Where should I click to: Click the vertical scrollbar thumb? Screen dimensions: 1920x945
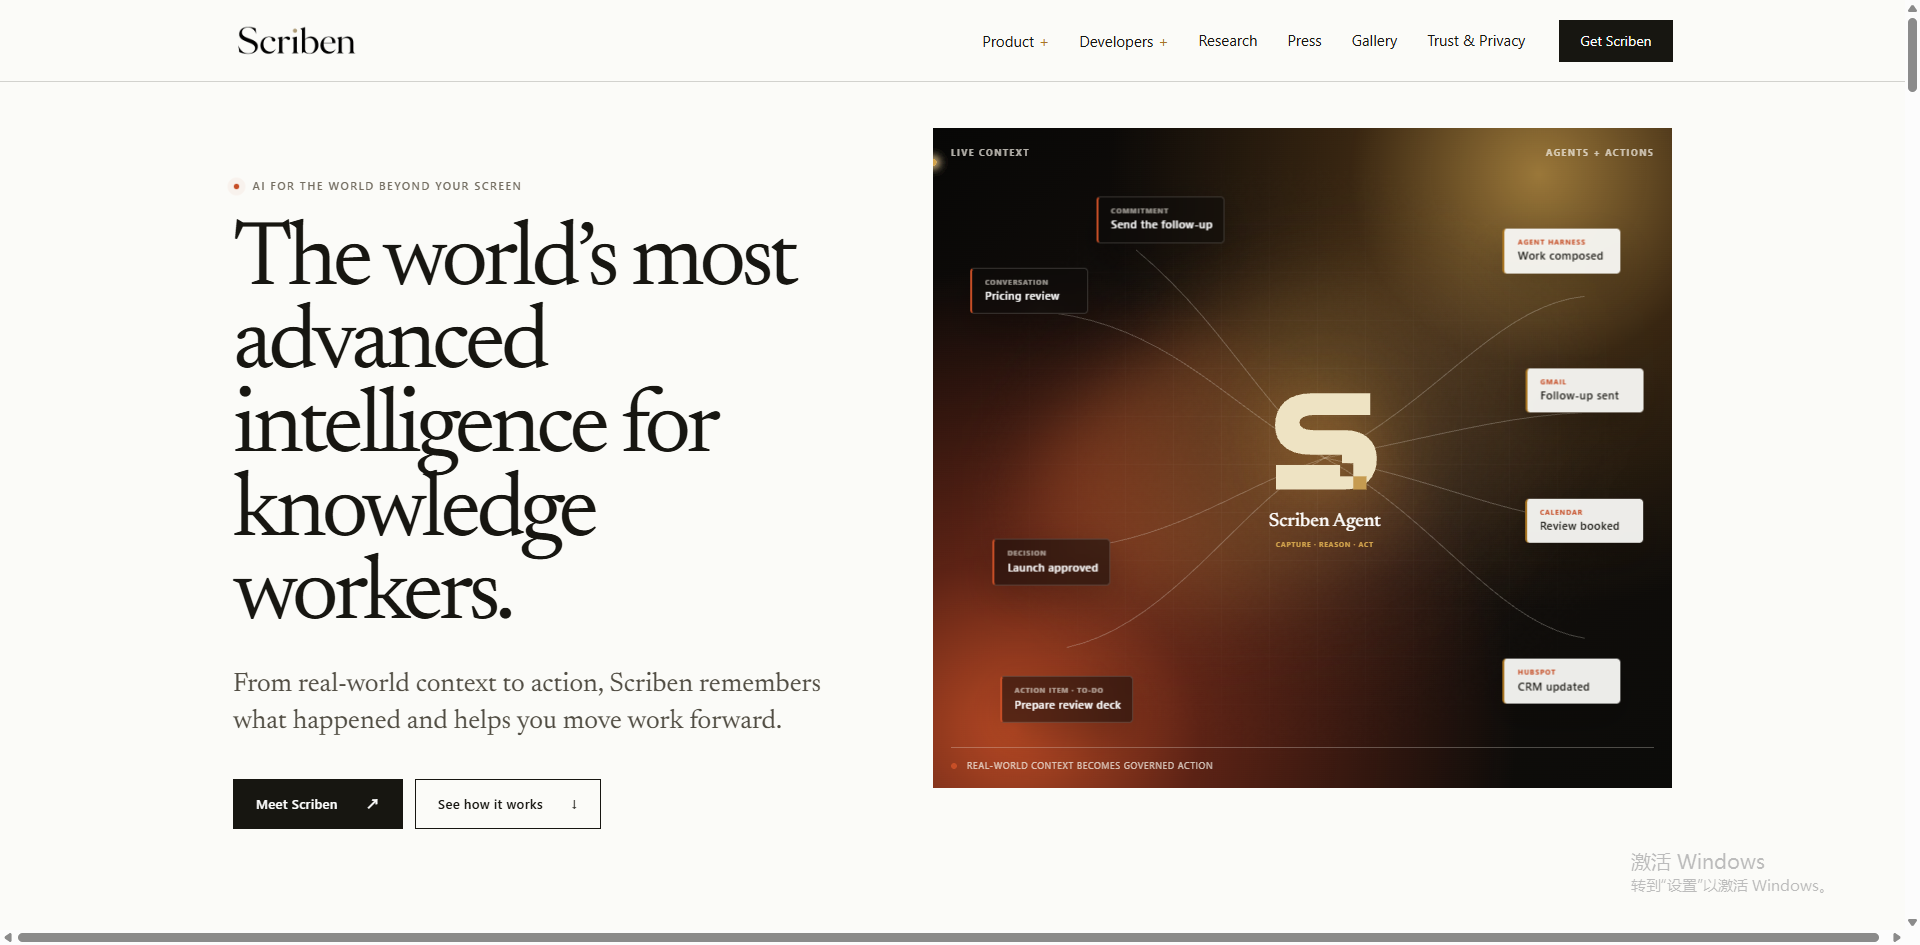(1912, 54)
